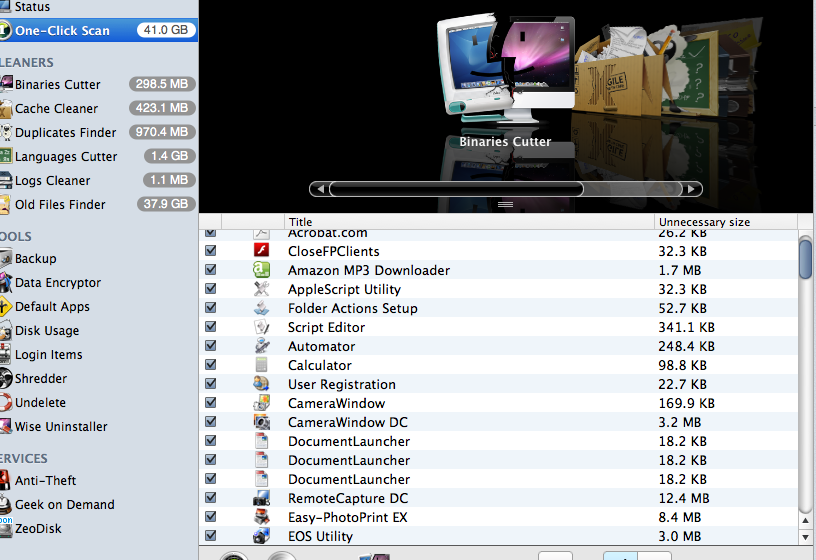Image resolution: width=816 pixels, height=560 pixels.
Task: Click the Geek on Demand icon
Action: pos(5,504)
